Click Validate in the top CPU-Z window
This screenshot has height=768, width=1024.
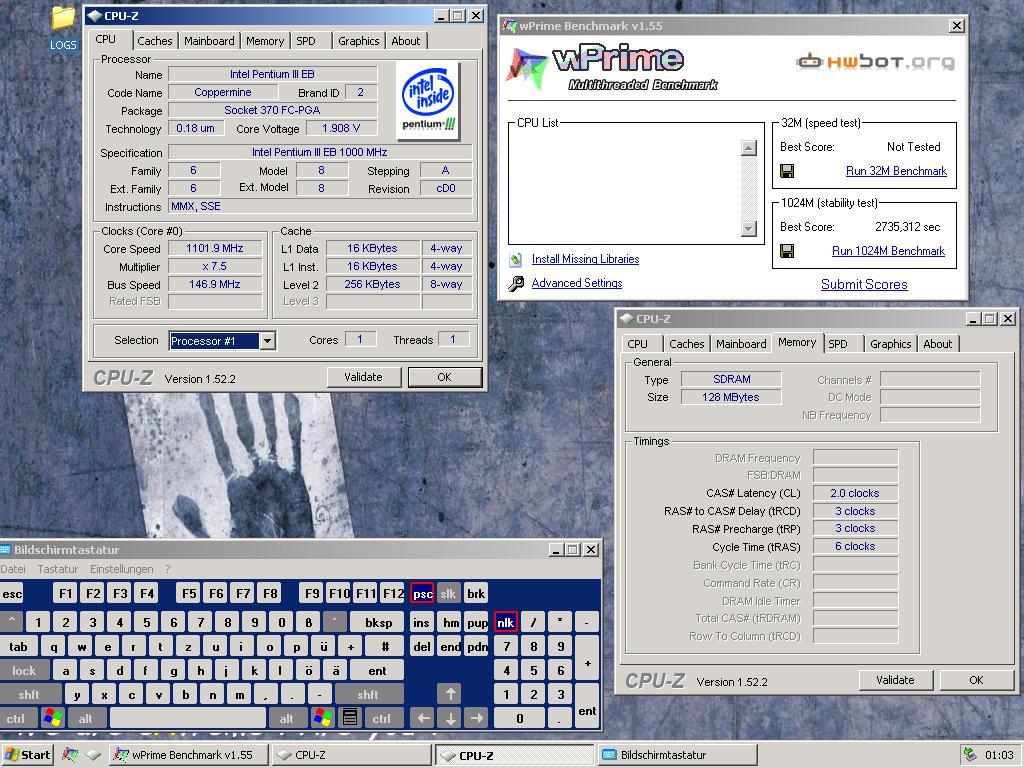point(363,377)
